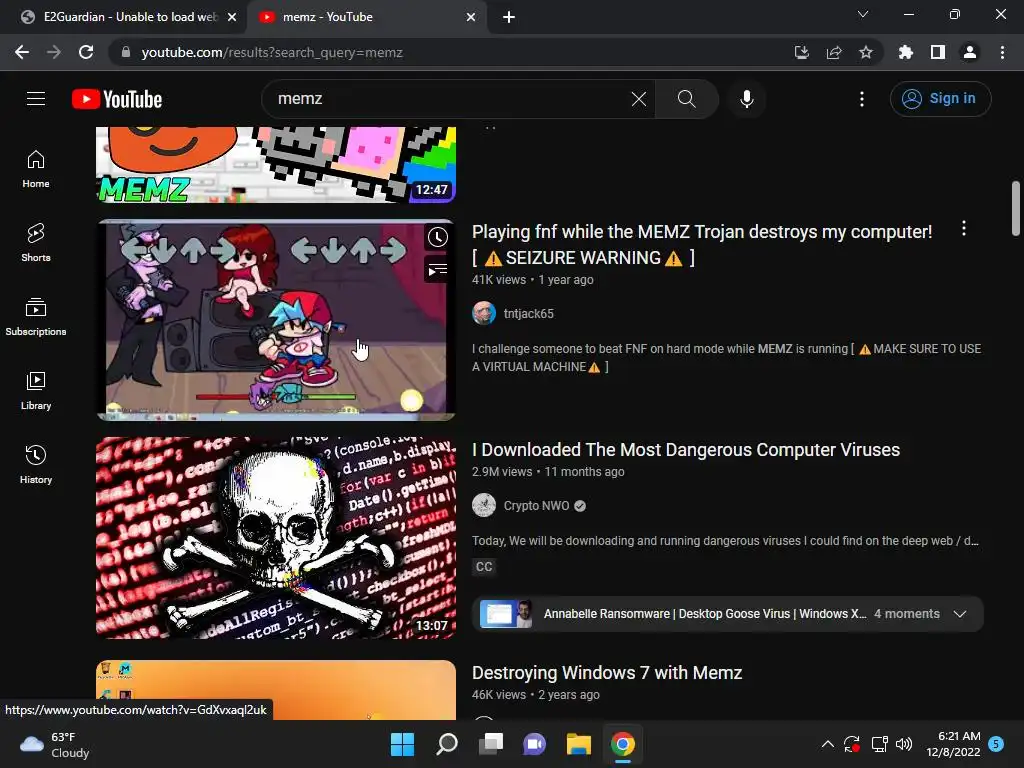Click the magnifier search button on YouTube
The width and height of the screenshot is (1024, 768).
coord(686,99)
